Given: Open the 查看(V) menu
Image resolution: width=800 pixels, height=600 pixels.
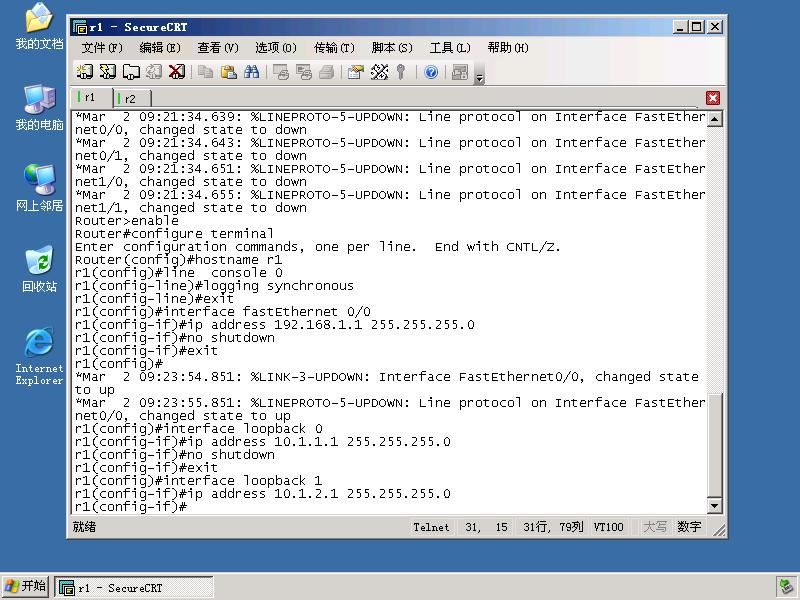Looking at the screenshot, I should tap(218, 48).
